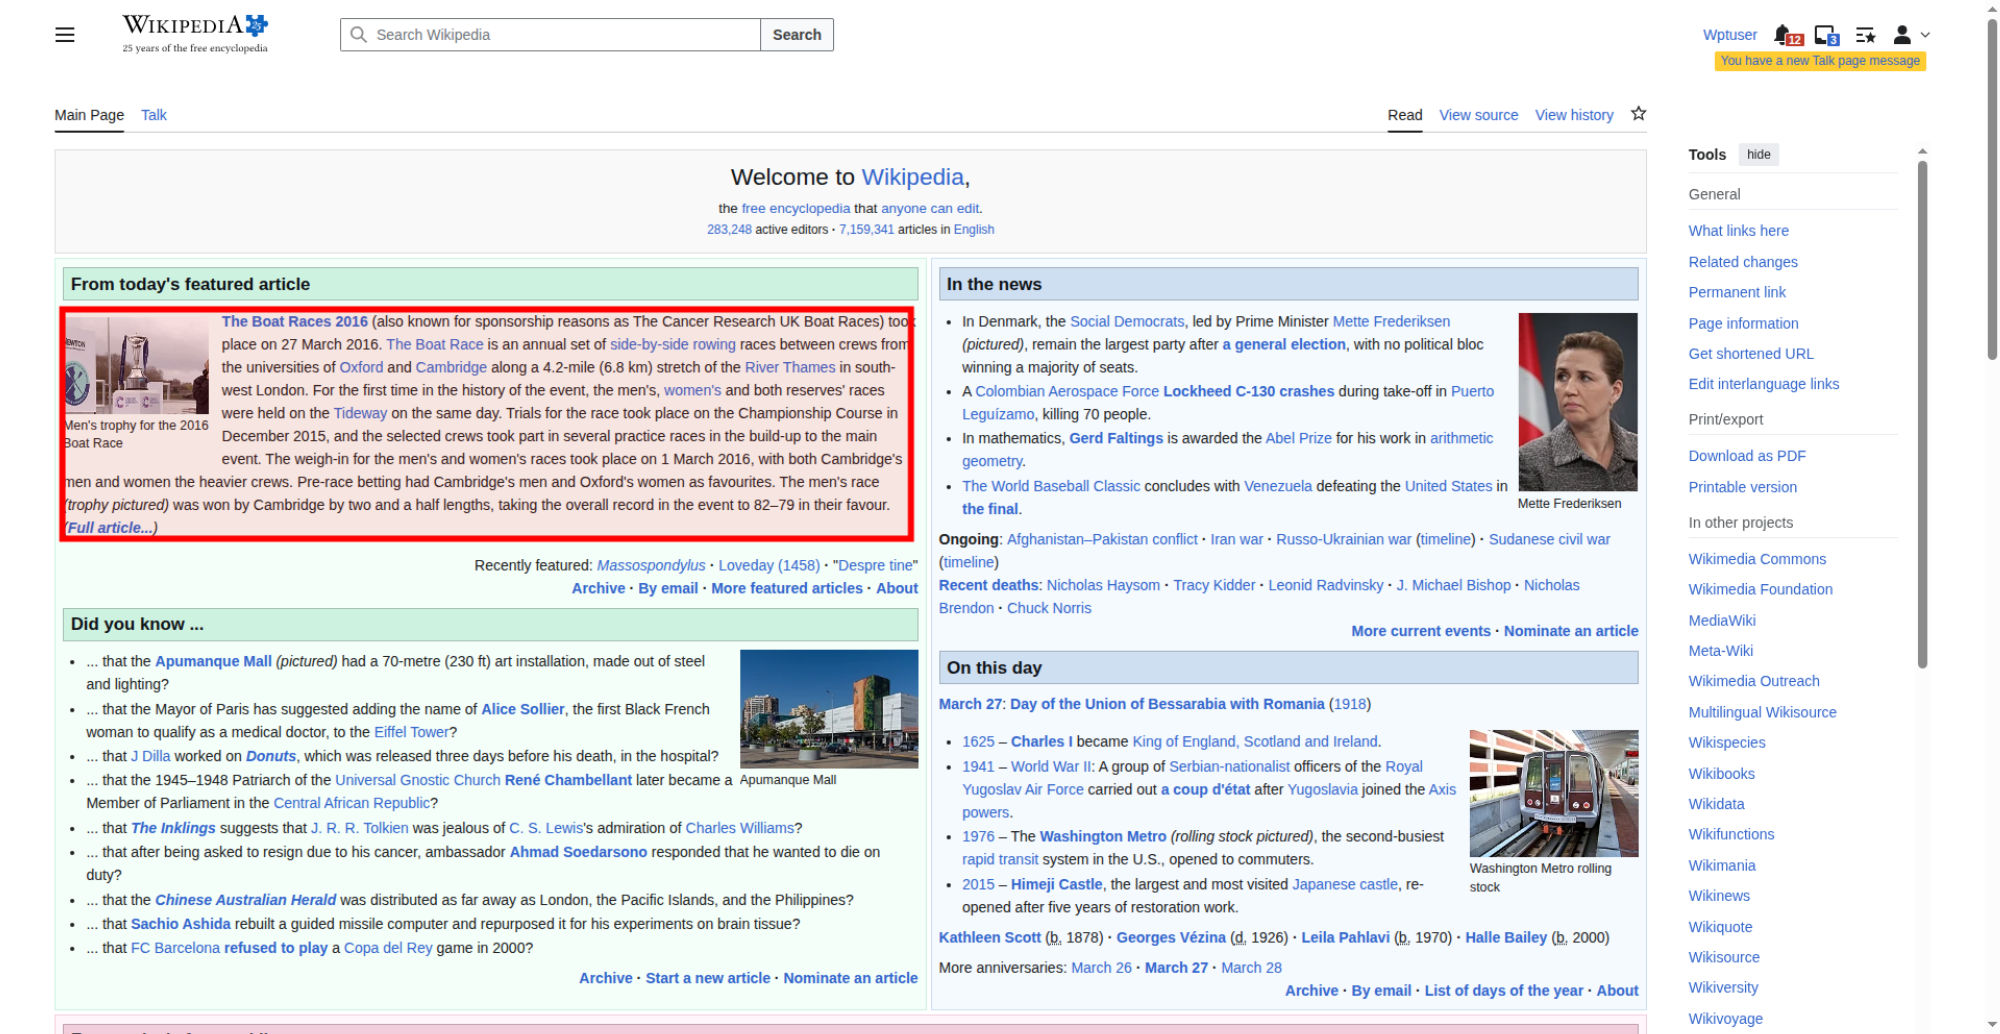Switch to the Talk tab
The height and width of the screenshot is (1034, 2000).
tap(154, 115)
